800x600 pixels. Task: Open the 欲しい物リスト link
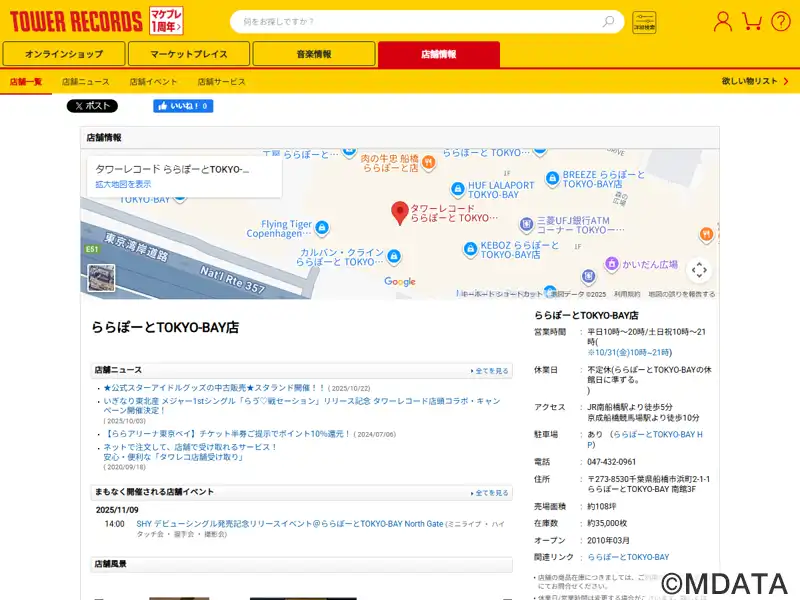coord(755,81)
